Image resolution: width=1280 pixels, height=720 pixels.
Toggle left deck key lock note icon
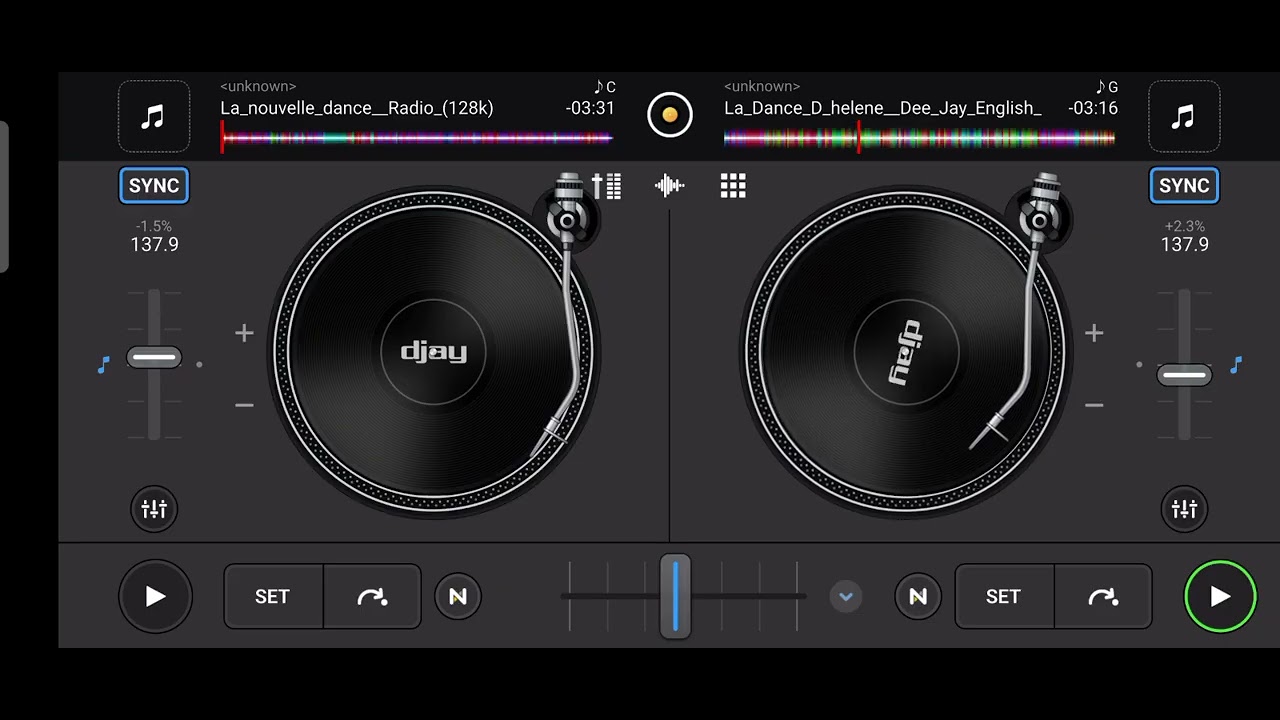point(103,366)
